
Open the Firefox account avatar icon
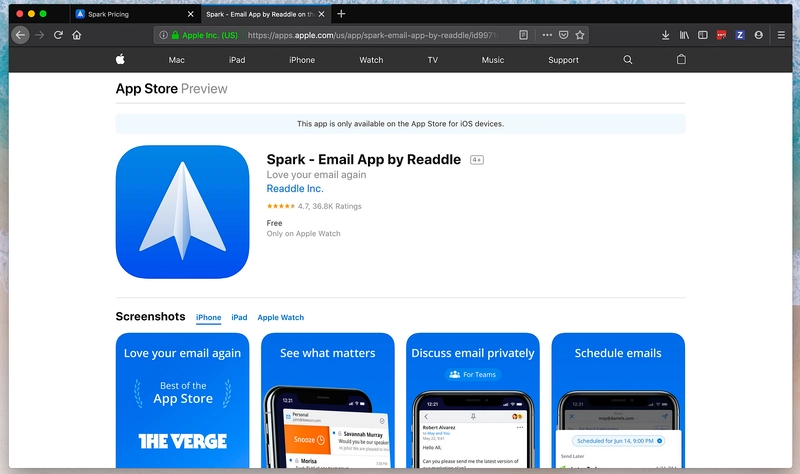tap(759, 35)
